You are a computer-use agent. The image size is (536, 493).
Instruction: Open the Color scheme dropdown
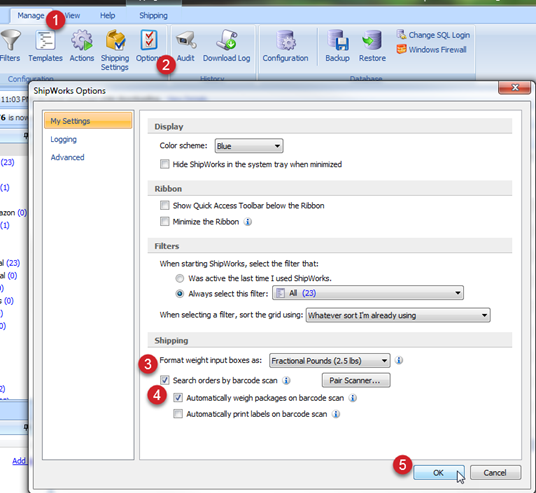[x=249, y=146]
